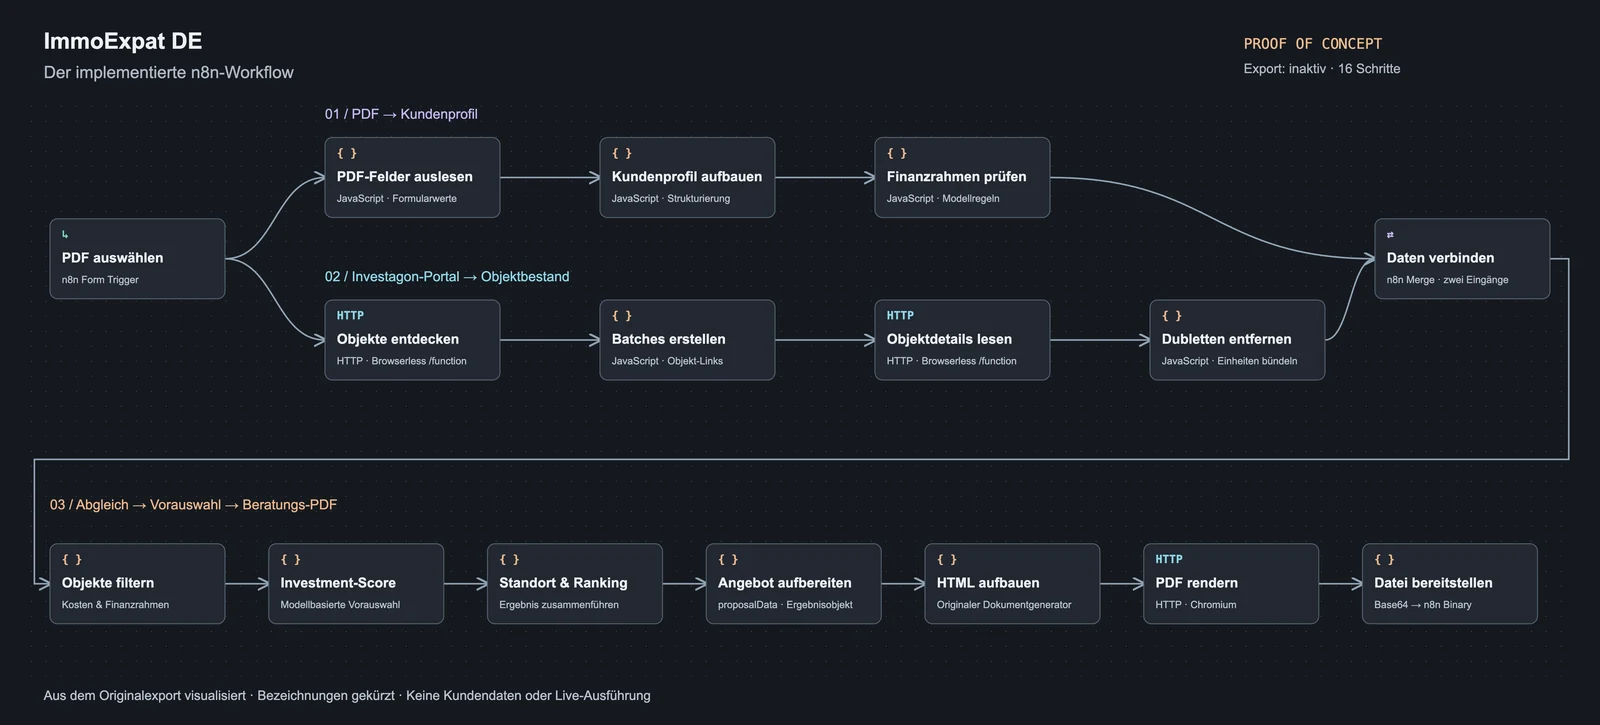Click the ImmoExpat DE heading
The height and width of the screenshot is (725, 1600).
tap(123, 41)
